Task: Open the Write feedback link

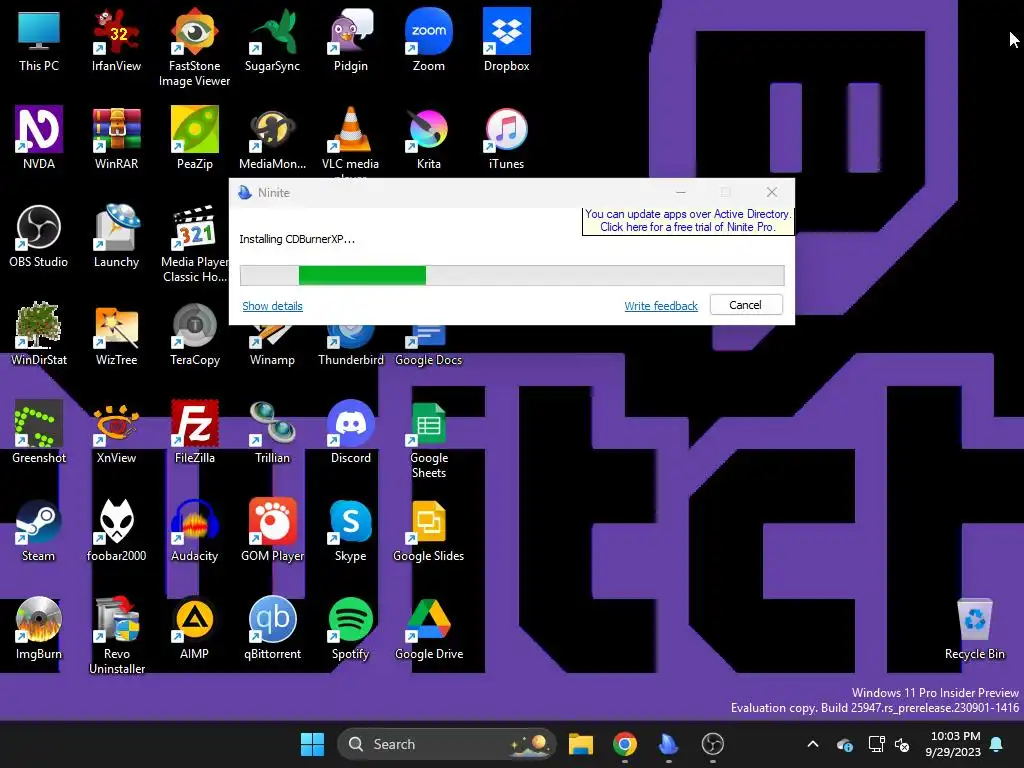Action: click(661, 306)
